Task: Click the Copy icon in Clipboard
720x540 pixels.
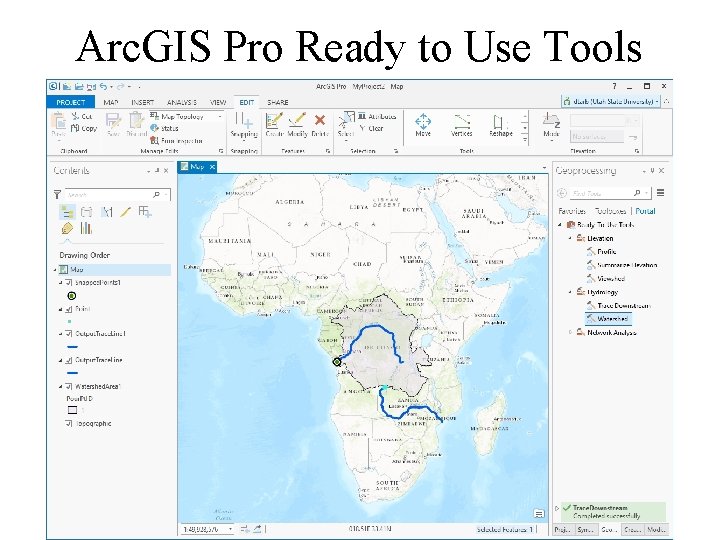Action: tap(75, 128)
